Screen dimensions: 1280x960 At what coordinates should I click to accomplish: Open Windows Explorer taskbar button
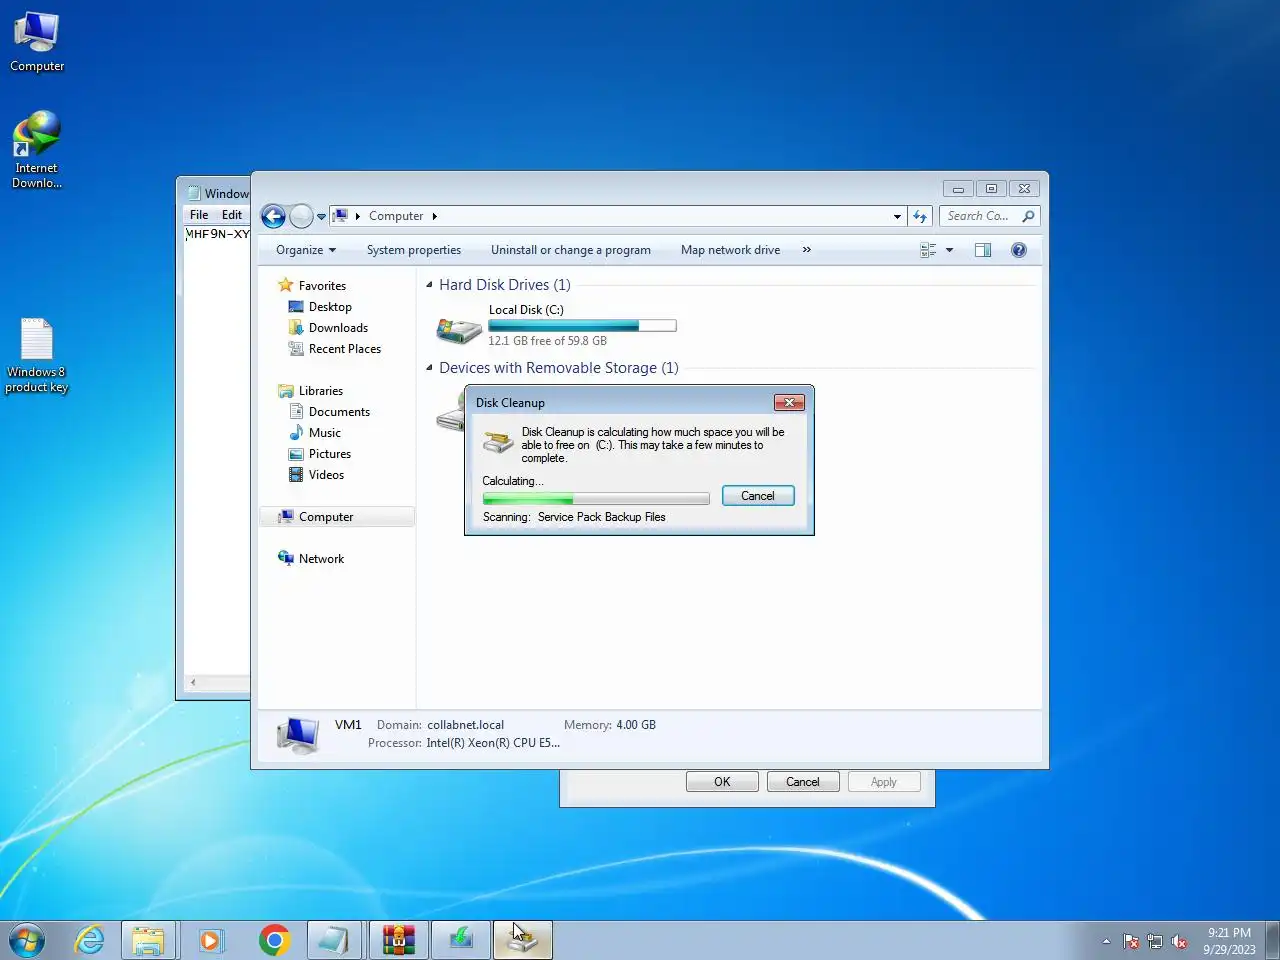(149, 941)
